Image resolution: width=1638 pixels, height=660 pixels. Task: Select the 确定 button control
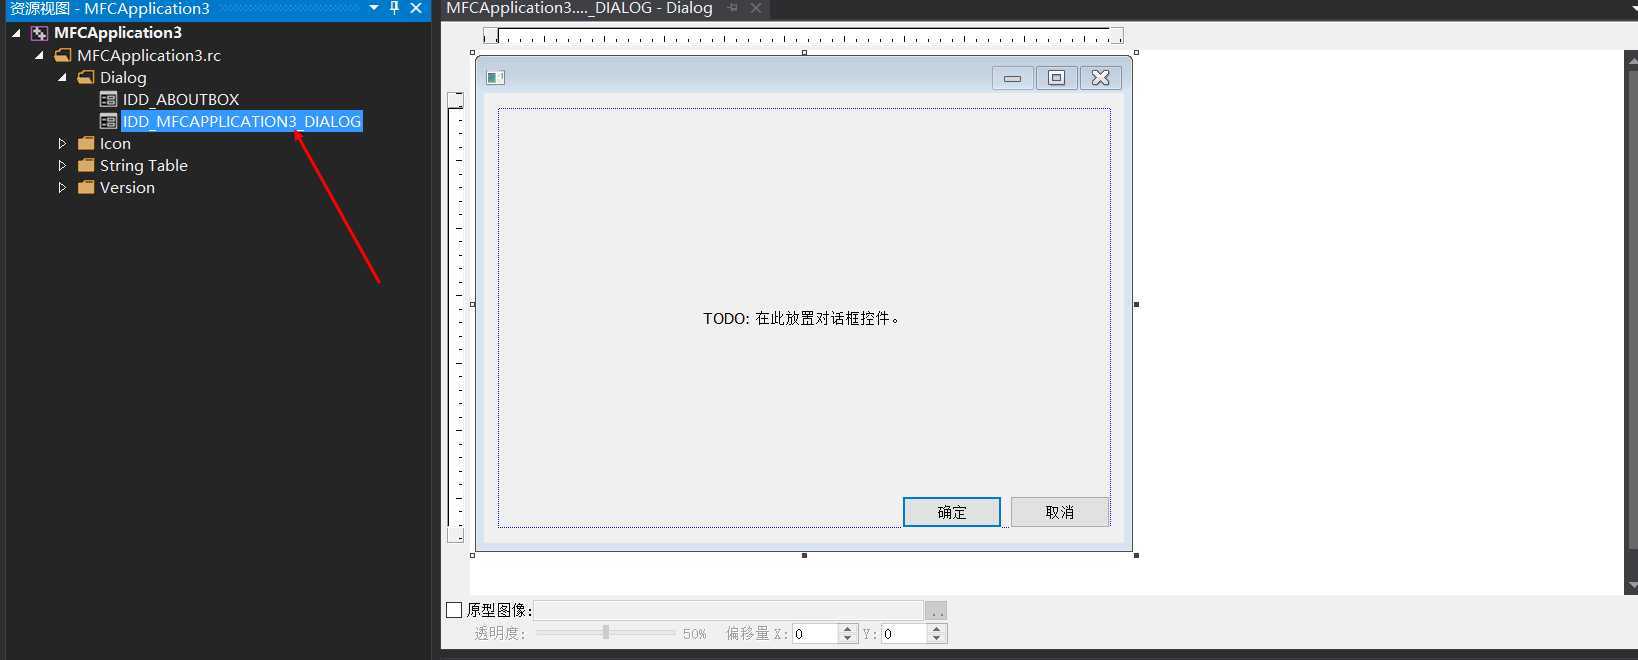952,512
